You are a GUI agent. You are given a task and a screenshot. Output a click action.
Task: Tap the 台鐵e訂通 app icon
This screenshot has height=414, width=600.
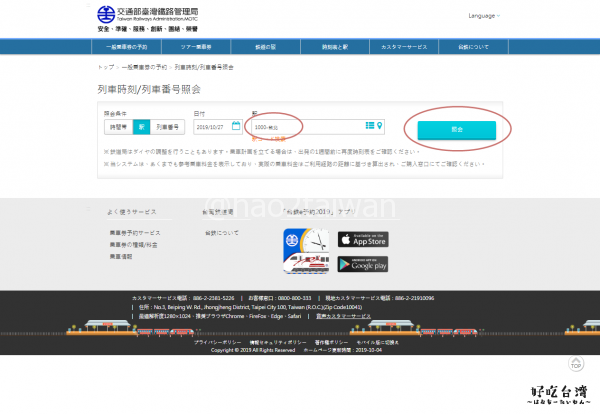tap(306, 251)
